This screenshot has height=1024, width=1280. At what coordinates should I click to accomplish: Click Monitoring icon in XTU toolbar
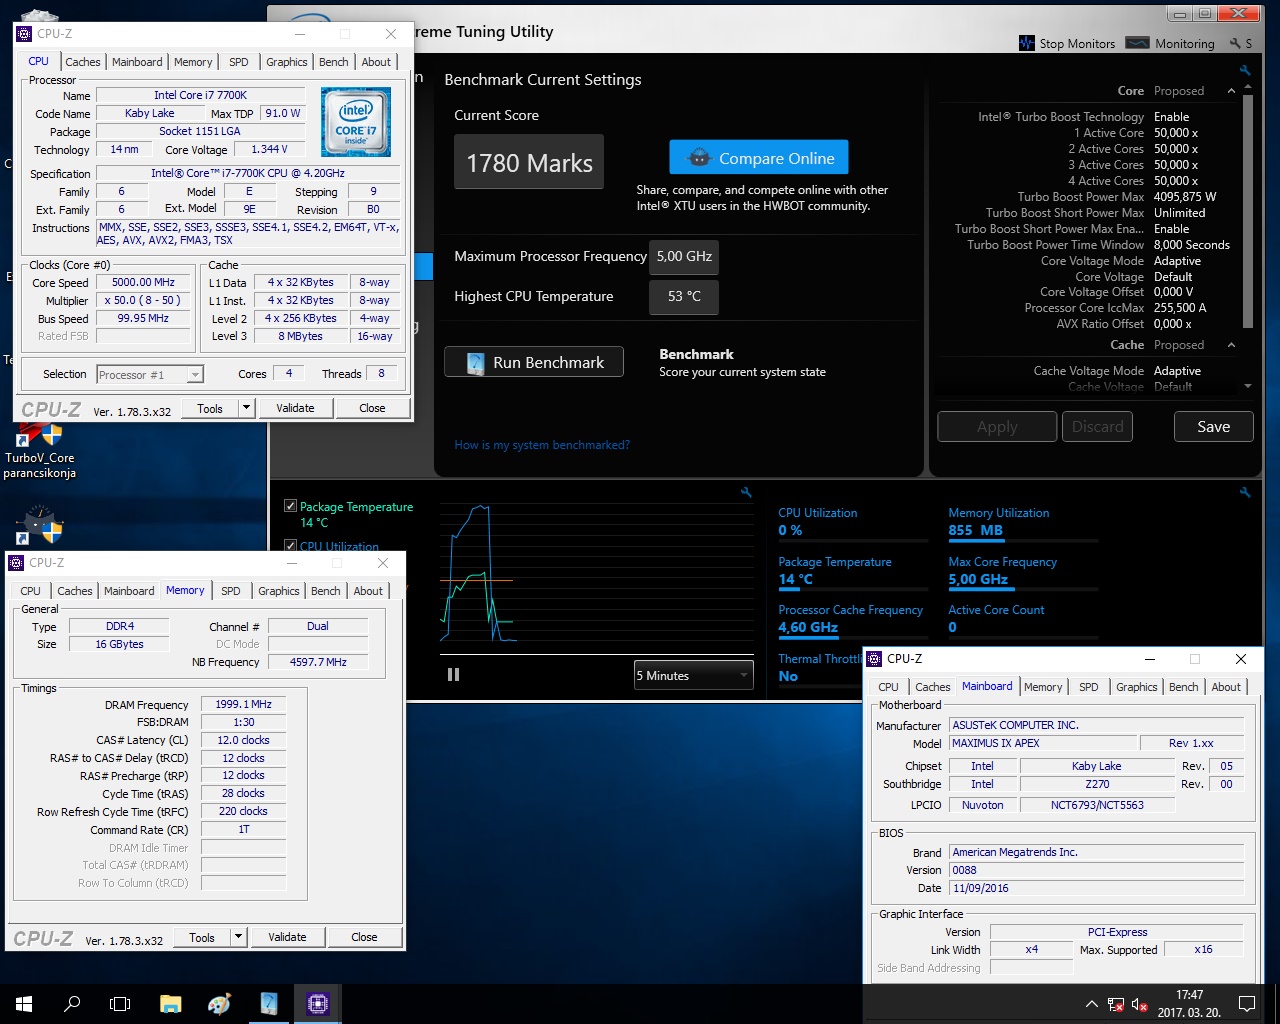(1137, 43)
